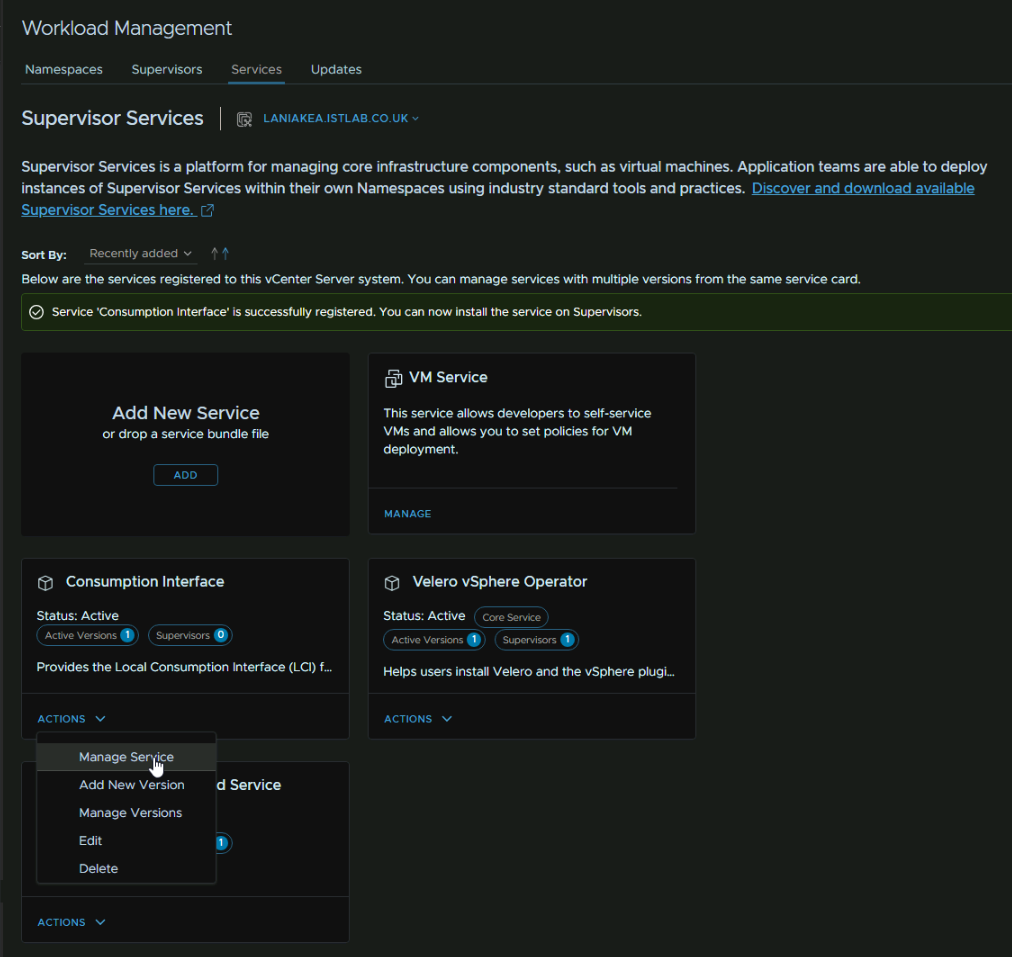Click the external link icon after 'Supervisor Services here.'
The image size is (1012, 957).
point(207,210)
